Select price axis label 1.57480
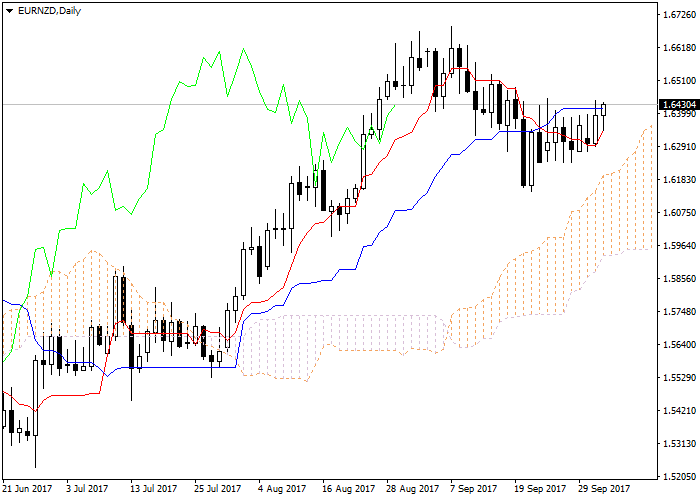The image size is (700, 500). [x=679, y=312]
